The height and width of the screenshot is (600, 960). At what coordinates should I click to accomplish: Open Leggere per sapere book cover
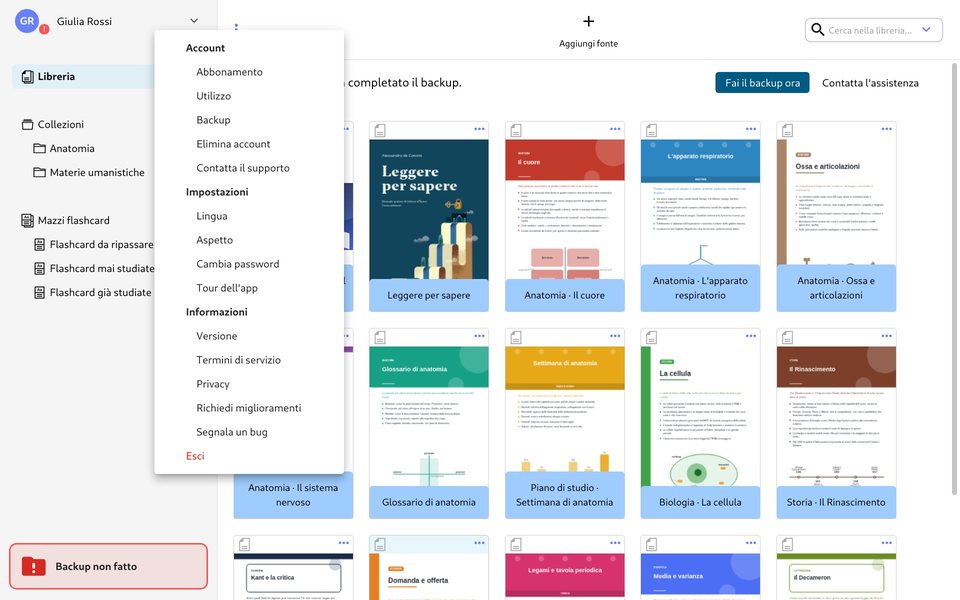tap(429, 209)
